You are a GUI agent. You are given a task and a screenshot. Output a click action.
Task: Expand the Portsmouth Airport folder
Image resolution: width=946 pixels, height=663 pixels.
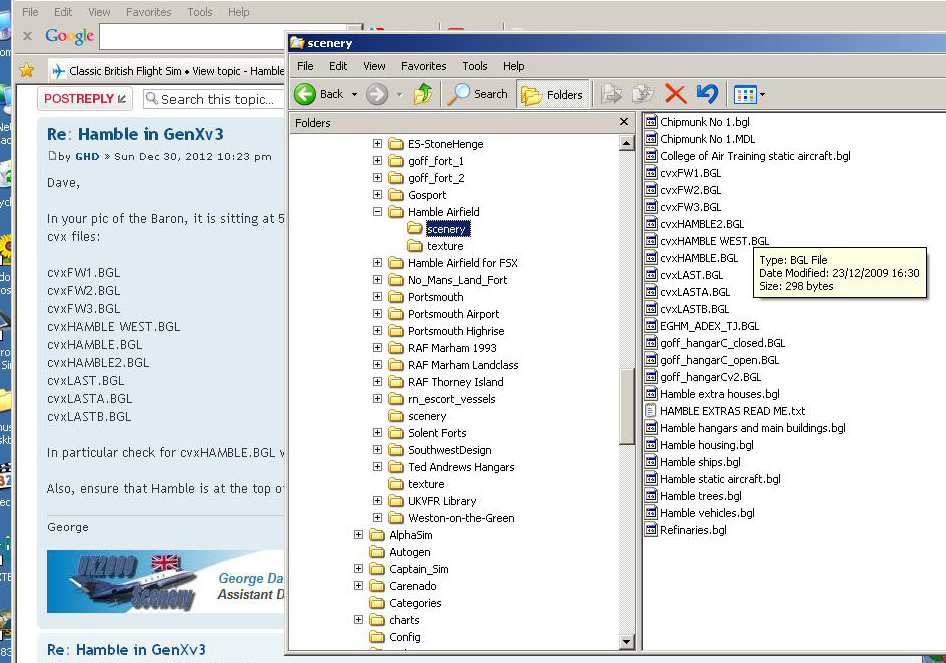tap(377, 314)
